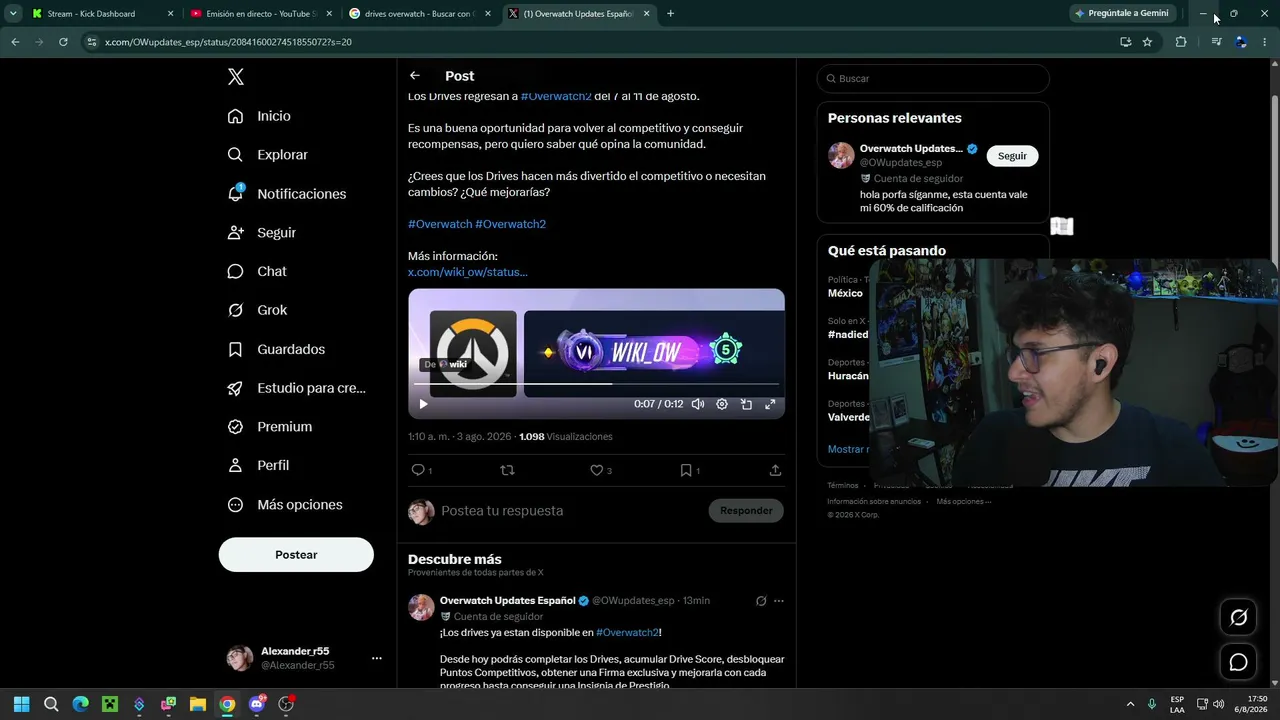Image resolution: width=1280 pixels, height=720 pixels.
Task: Switch to the drives overwatch search tab
Action: (x=419, y=14)
